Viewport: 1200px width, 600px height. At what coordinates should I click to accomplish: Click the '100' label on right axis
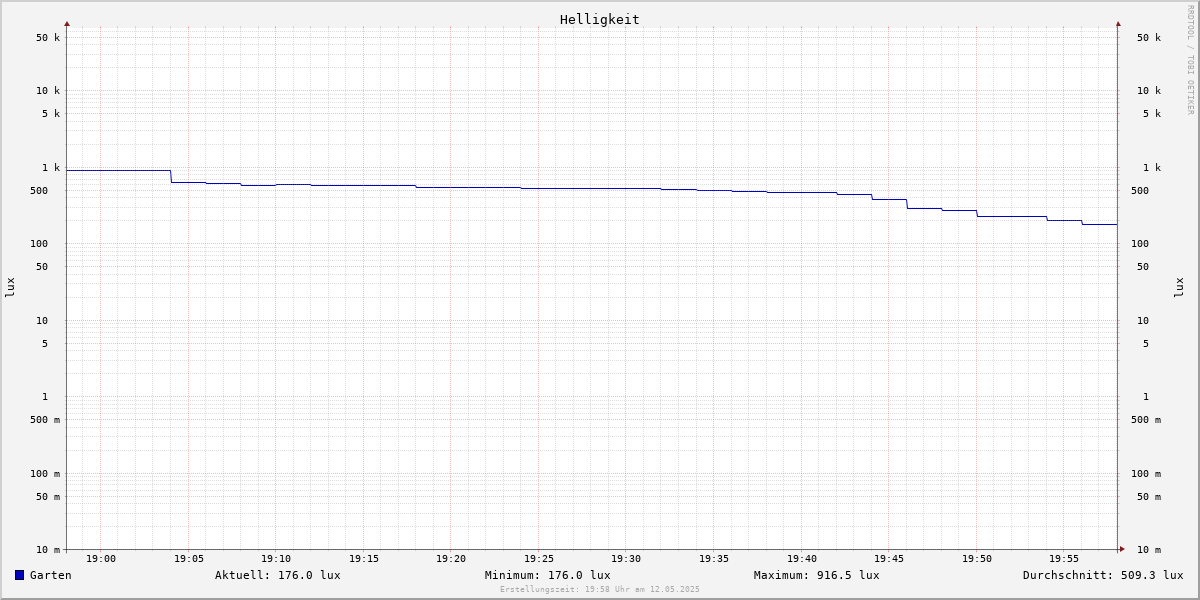pos(1140,244)
